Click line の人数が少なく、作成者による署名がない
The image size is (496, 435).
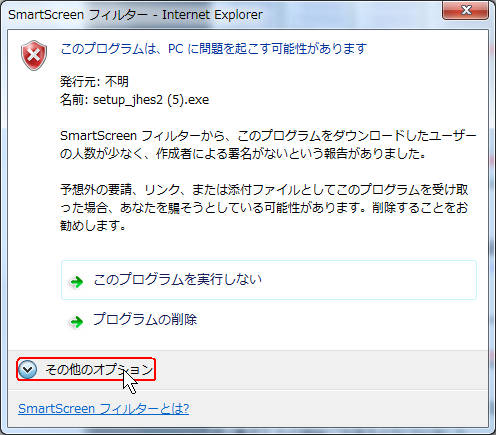click(x=243, y=153)
